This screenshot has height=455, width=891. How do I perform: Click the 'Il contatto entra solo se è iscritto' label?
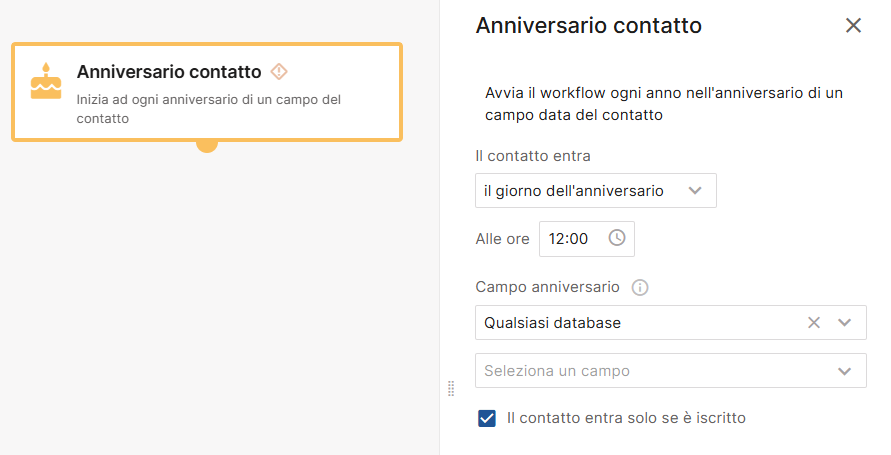point(626,418)
